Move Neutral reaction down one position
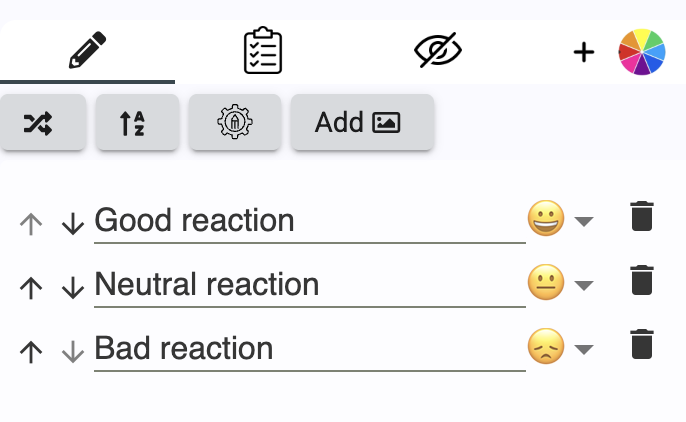Screen dimensions: 686x422 (x=72, y=287)
